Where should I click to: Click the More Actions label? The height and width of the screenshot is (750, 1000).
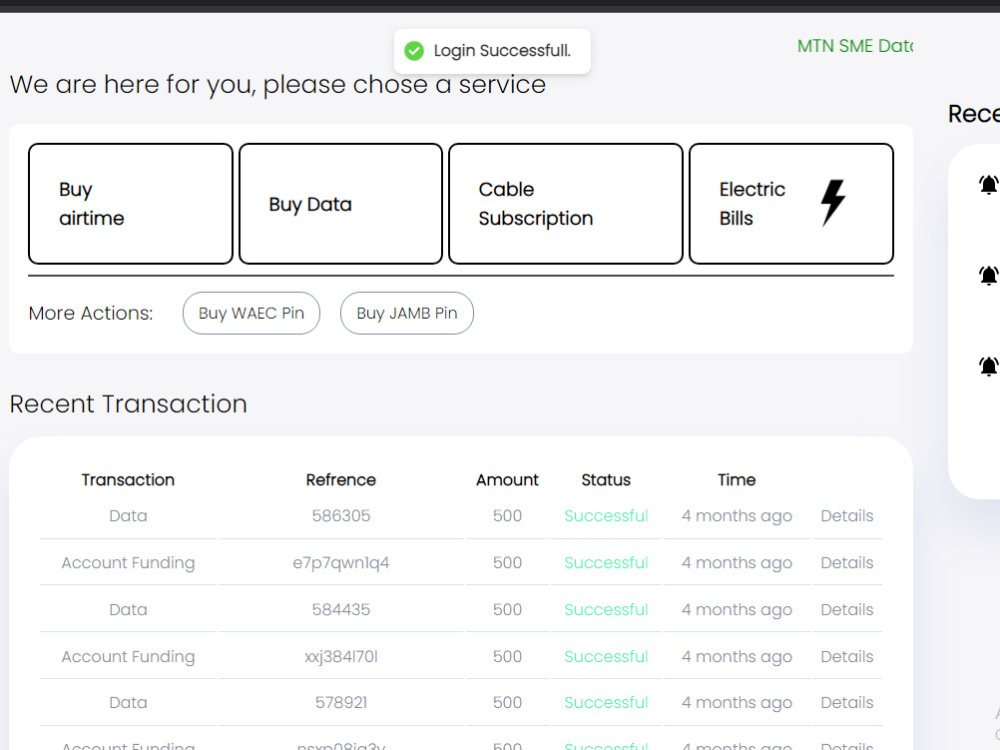[x=91, y=313]
